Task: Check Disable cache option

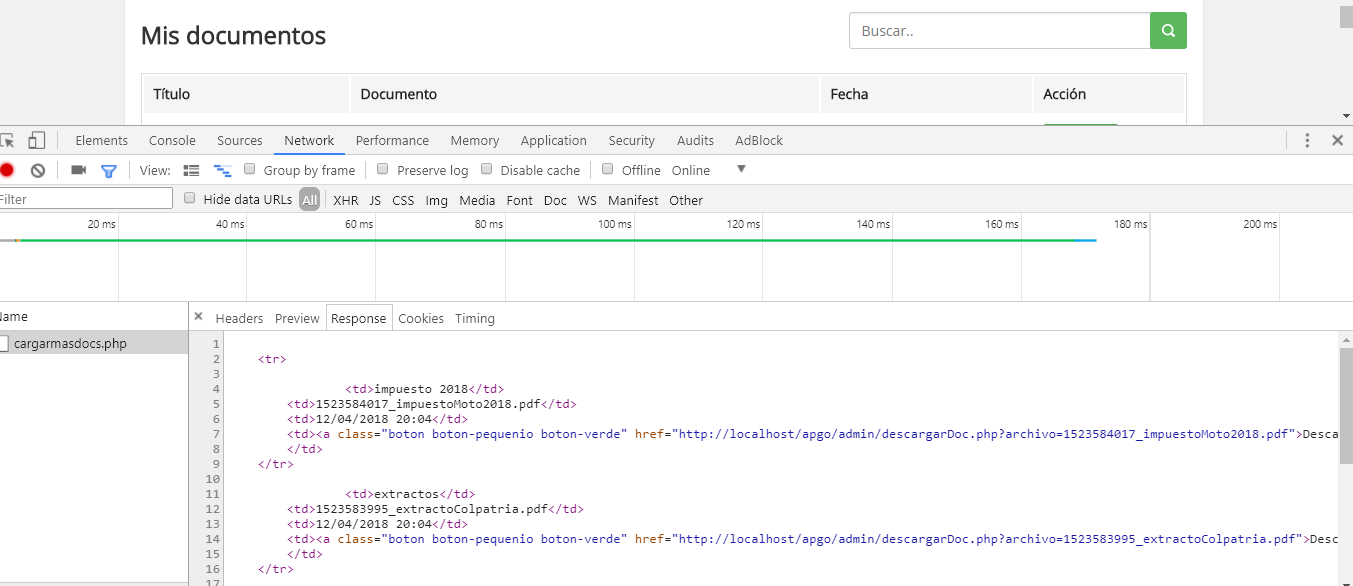Action: click(487, 169)
